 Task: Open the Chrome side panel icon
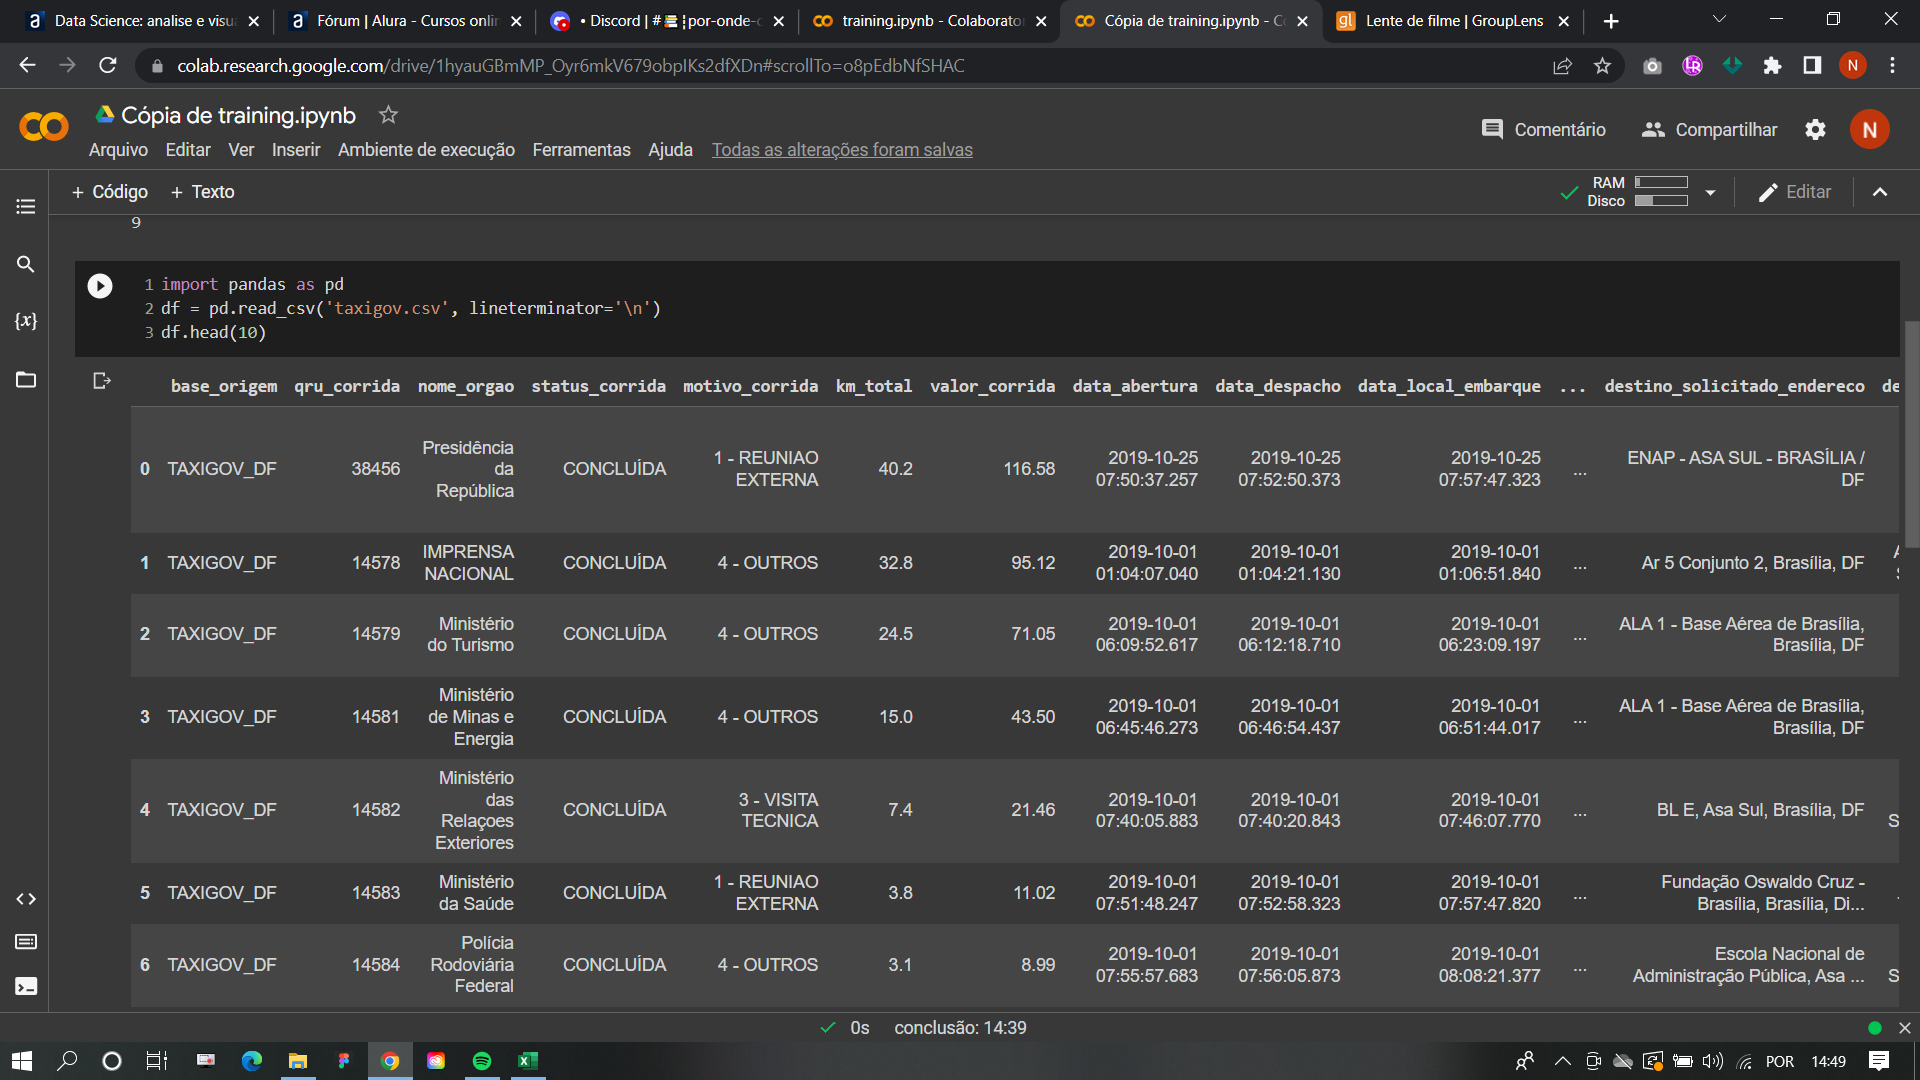[x=1812, y=66]
